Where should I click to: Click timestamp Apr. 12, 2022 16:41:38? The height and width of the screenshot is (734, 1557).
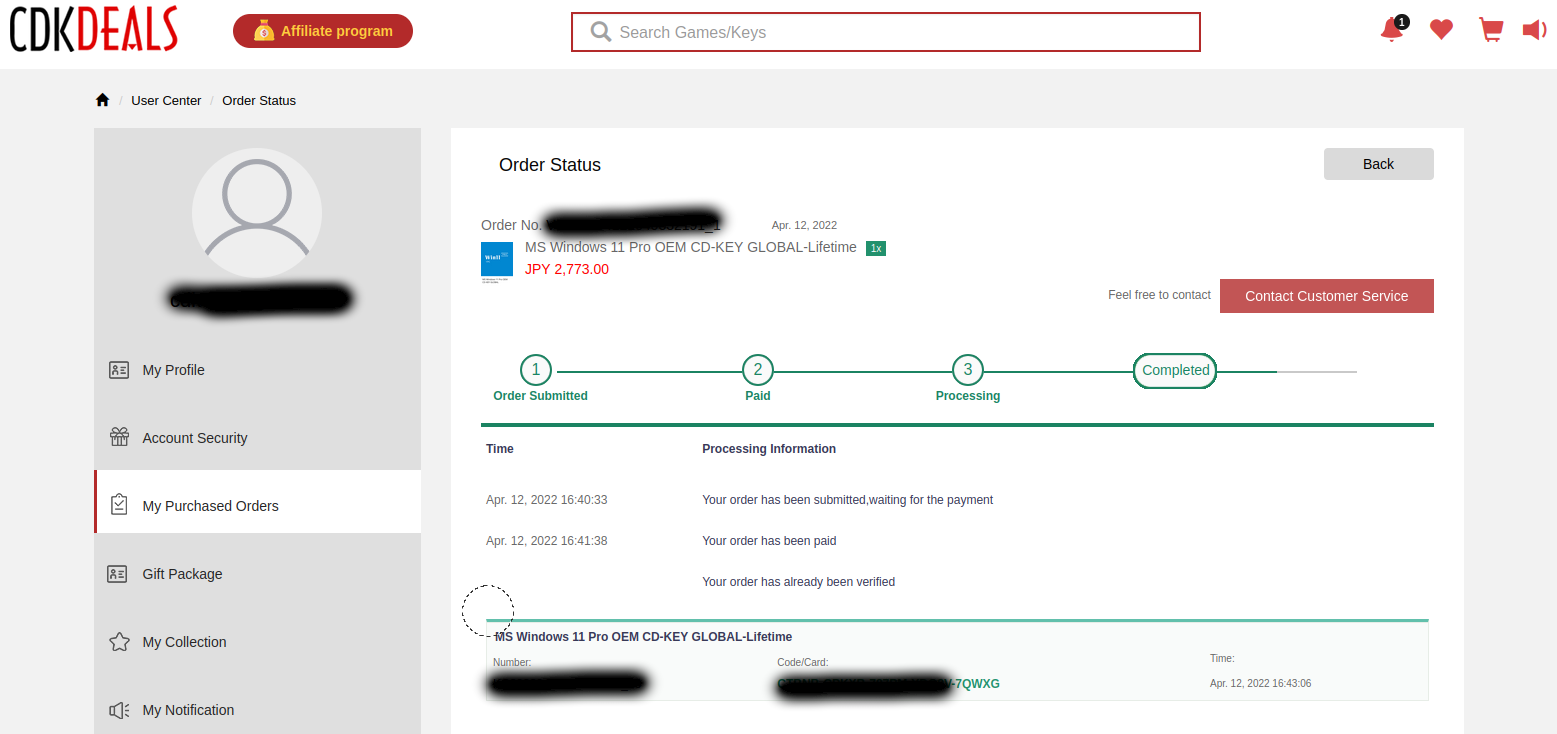click(547, 541)
